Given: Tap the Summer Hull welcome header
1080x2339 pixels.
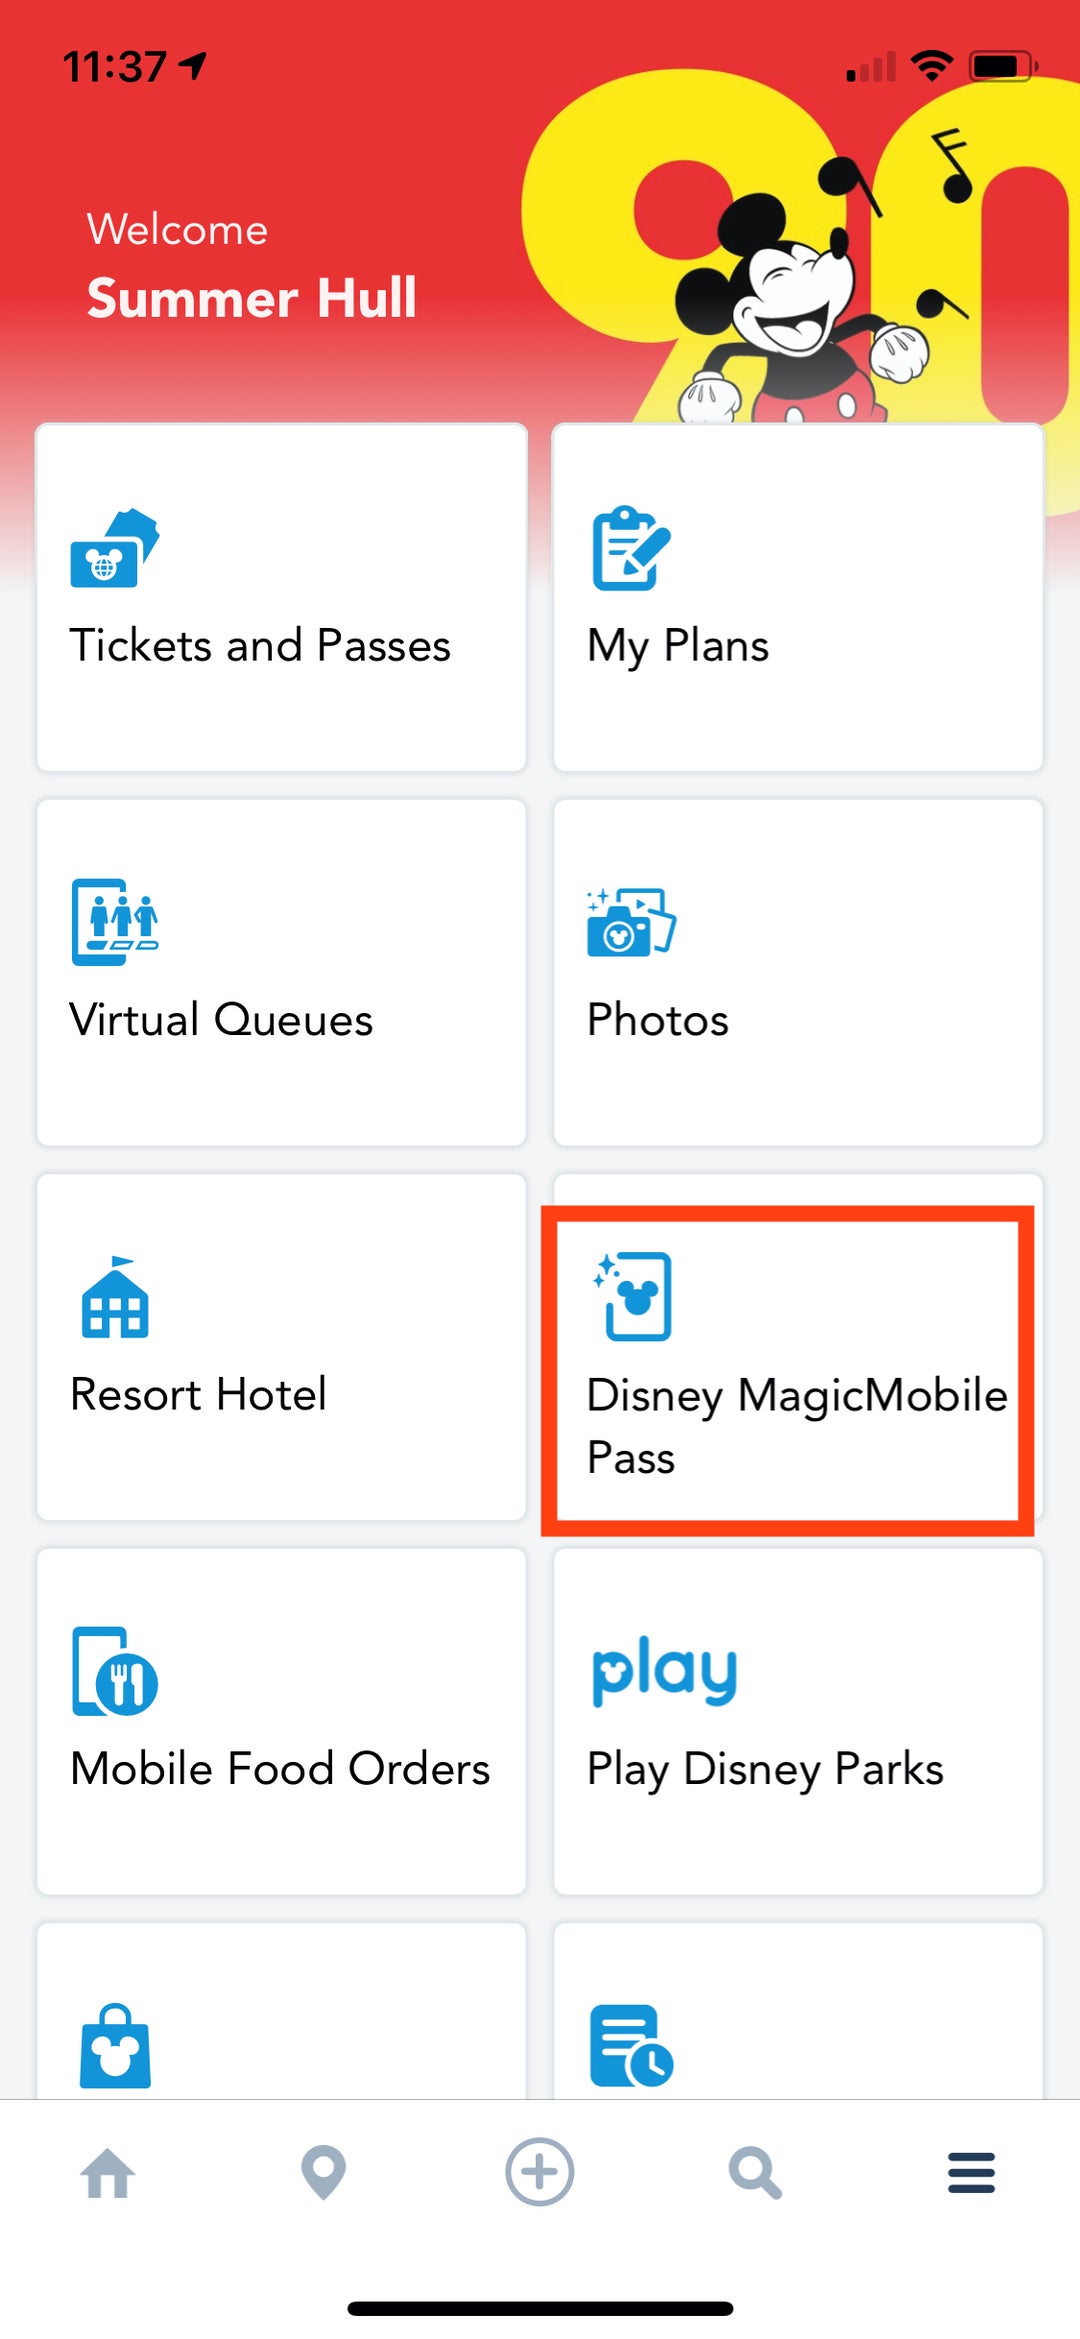Looking at the screenshot, I should click(251, 297).
